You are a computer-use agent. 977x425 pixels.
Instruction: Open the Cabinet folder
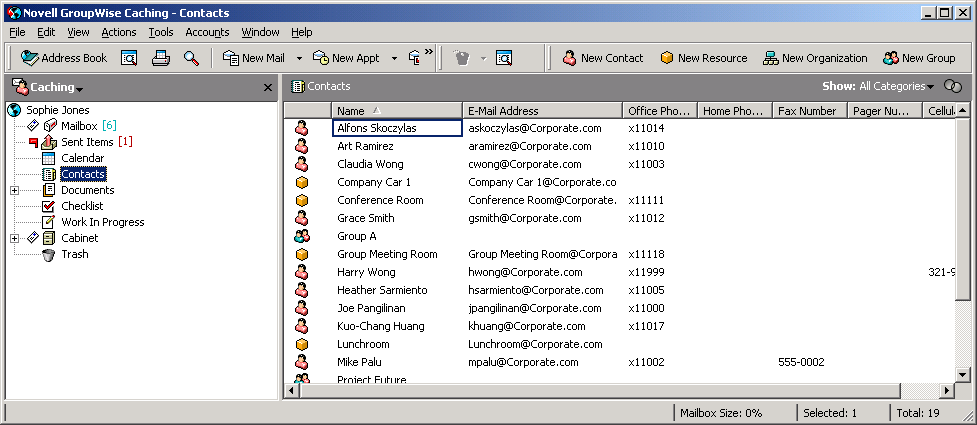point(79,238)
